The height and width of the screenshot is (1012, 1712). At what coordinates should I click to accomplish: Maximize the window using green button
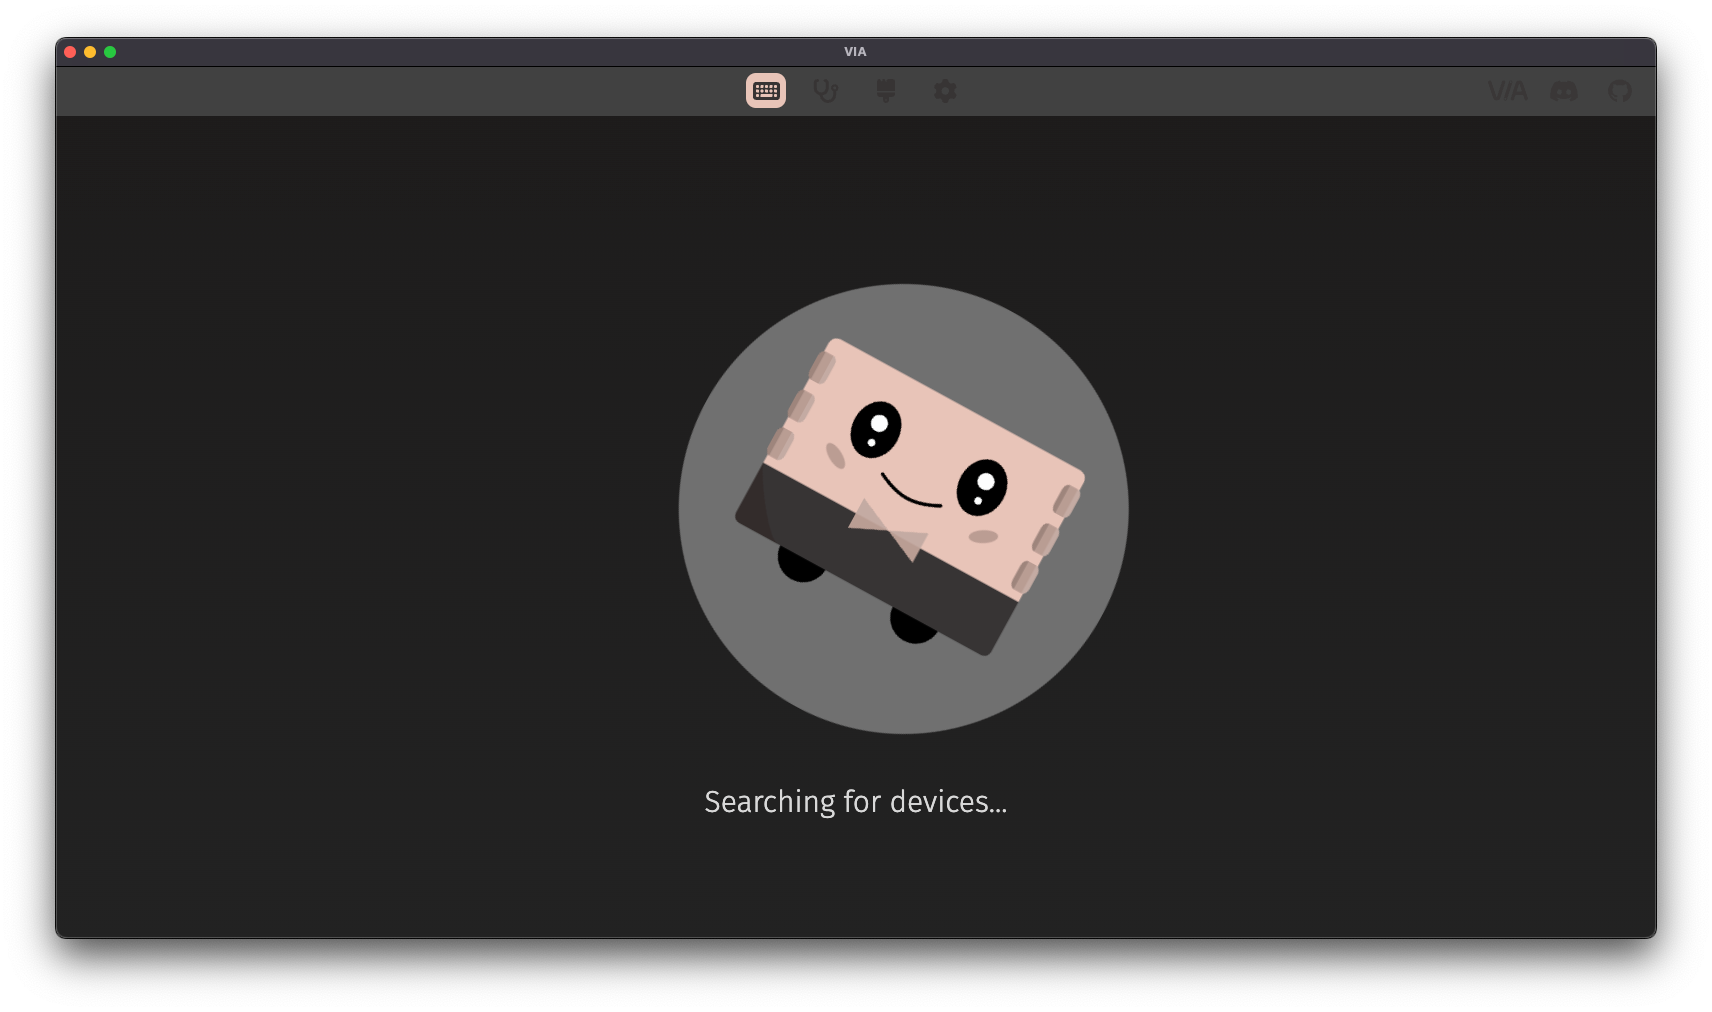(110, 52)
